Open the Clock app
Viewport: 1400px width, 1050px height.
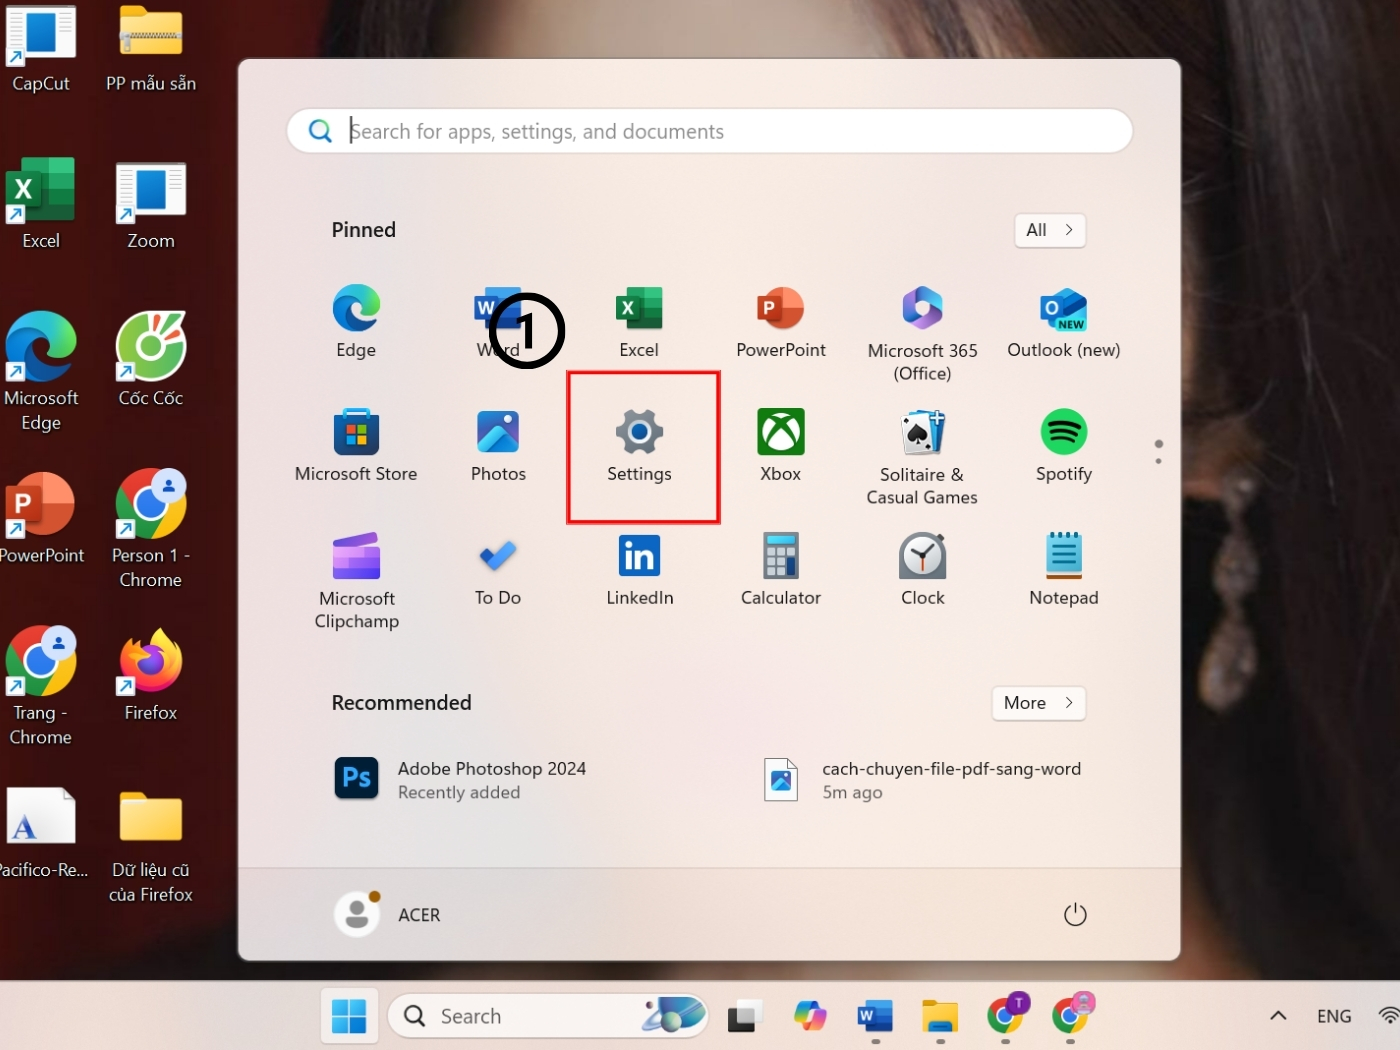[922, 570]
